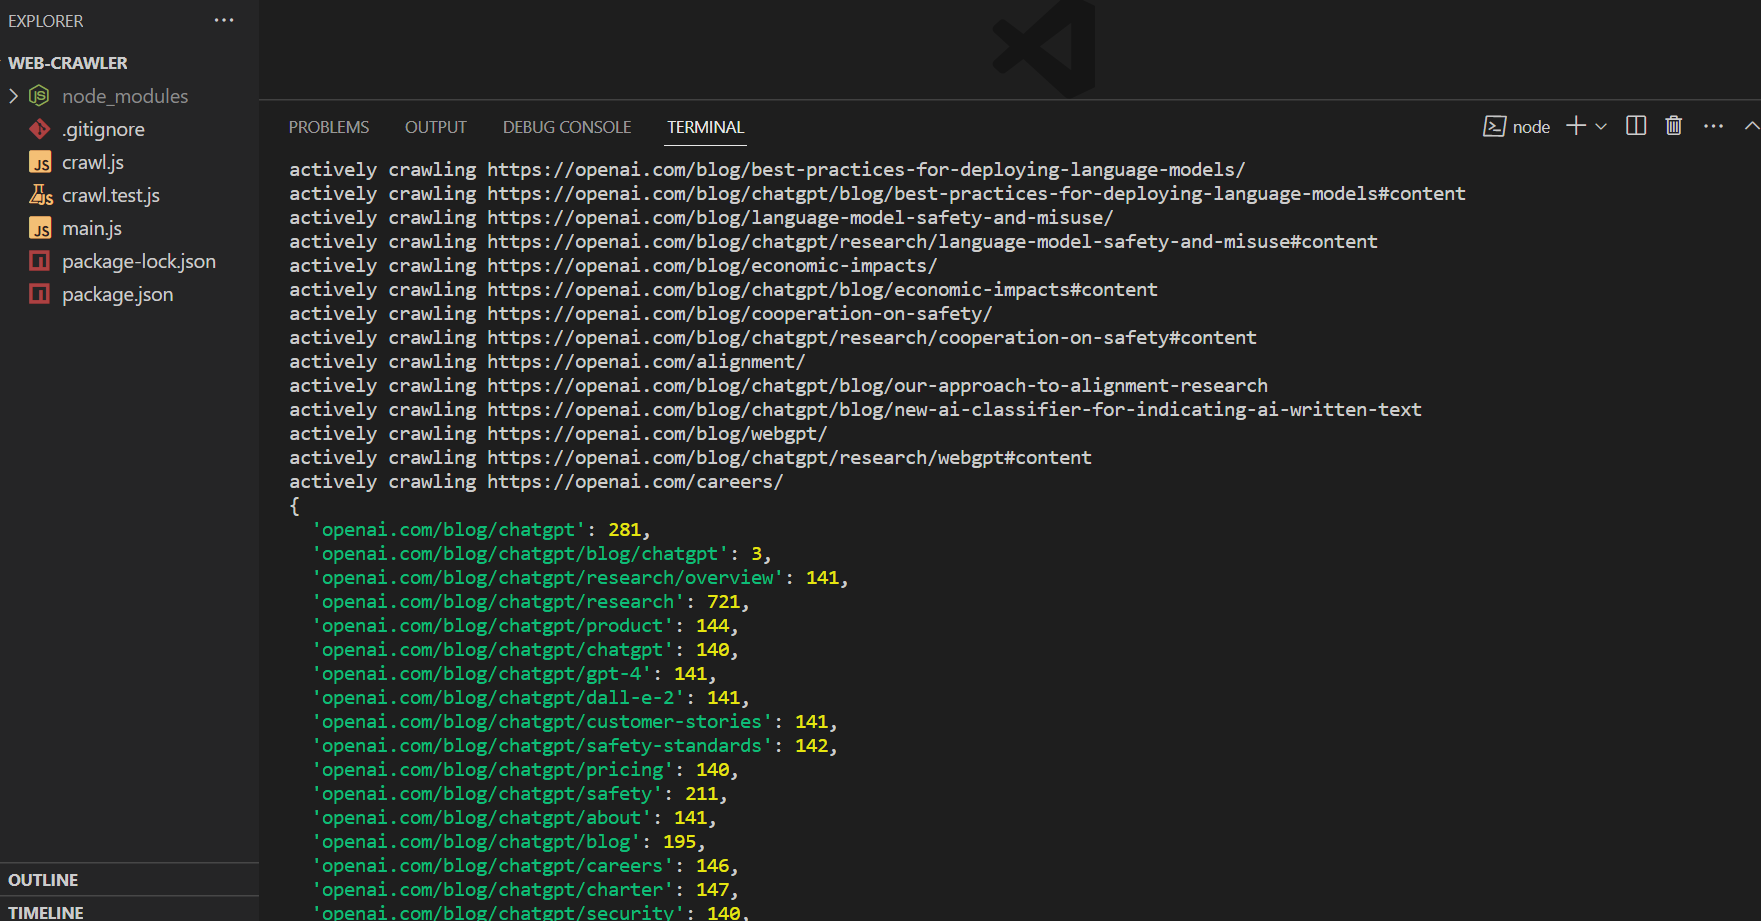Open crawl.js in the editor
This screenshot has height=921, width=1761.
(93, 162)
